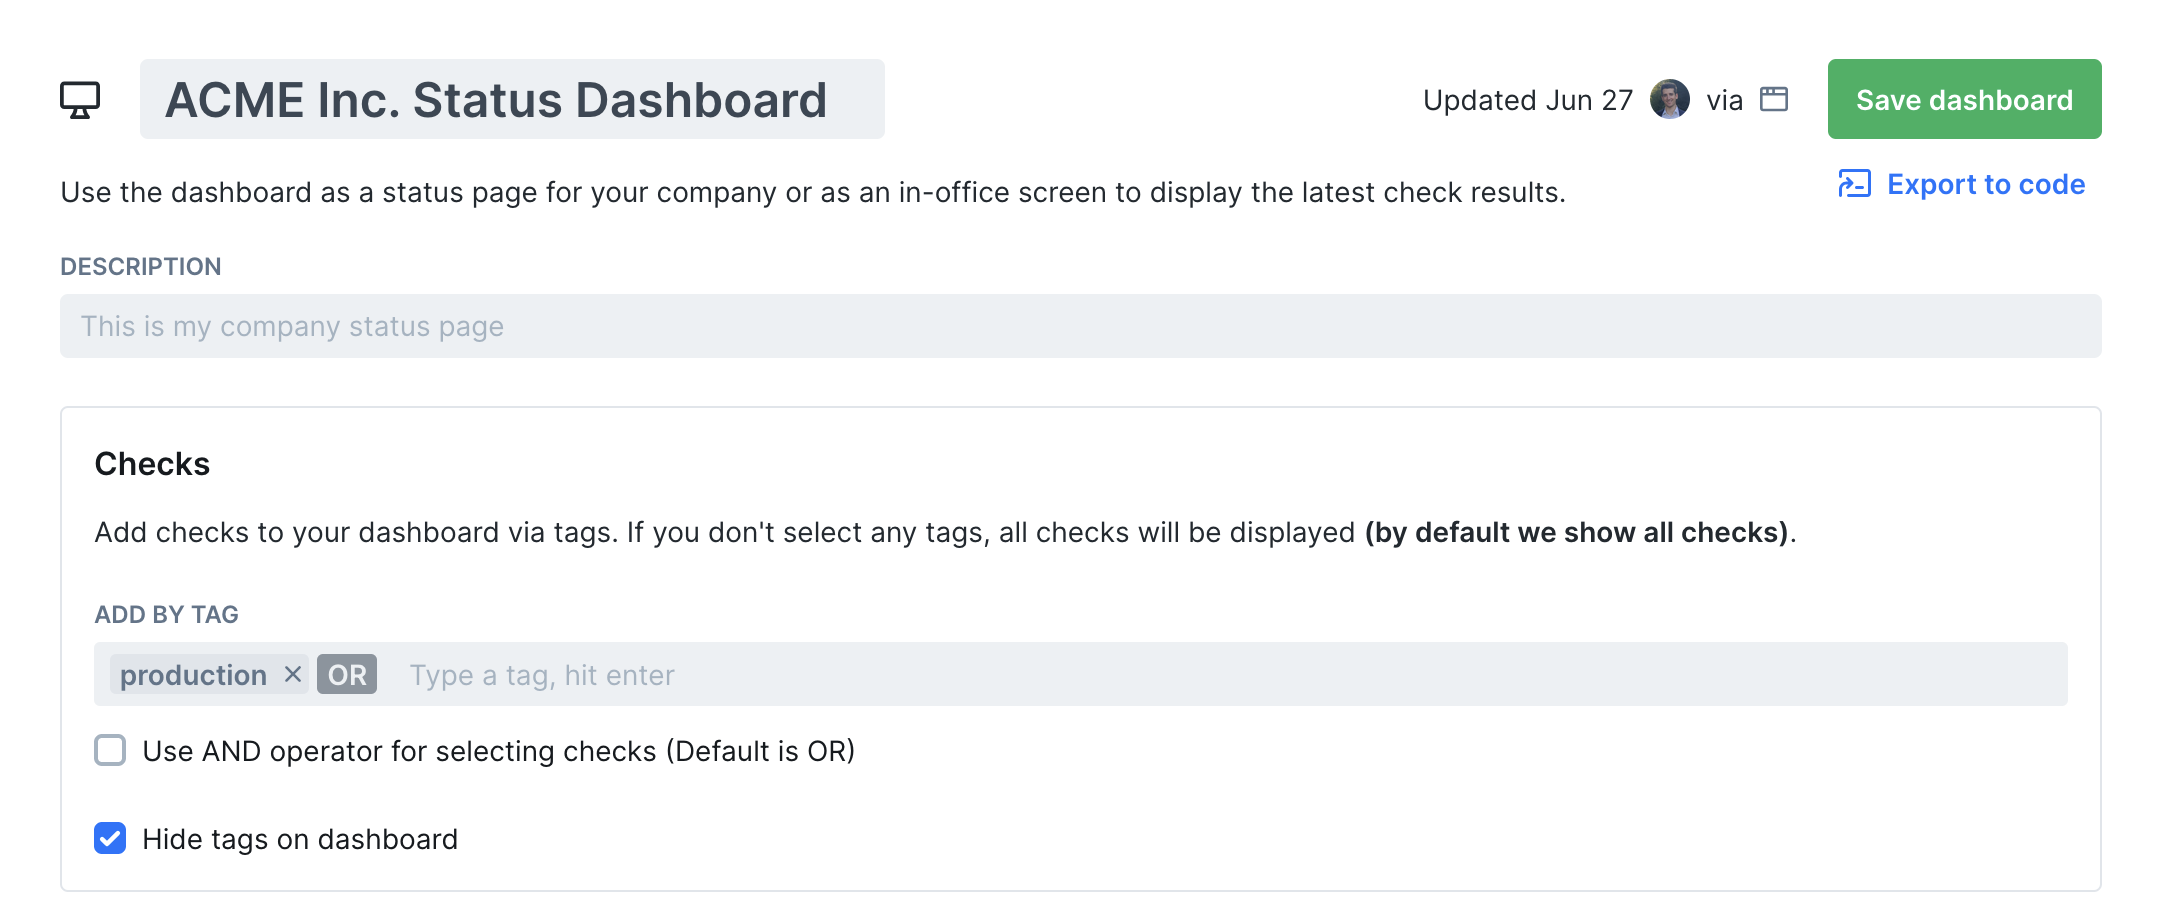Screen dimensions: 2162x918
Task: Focus the description input field
Action: coord(1080,326)
